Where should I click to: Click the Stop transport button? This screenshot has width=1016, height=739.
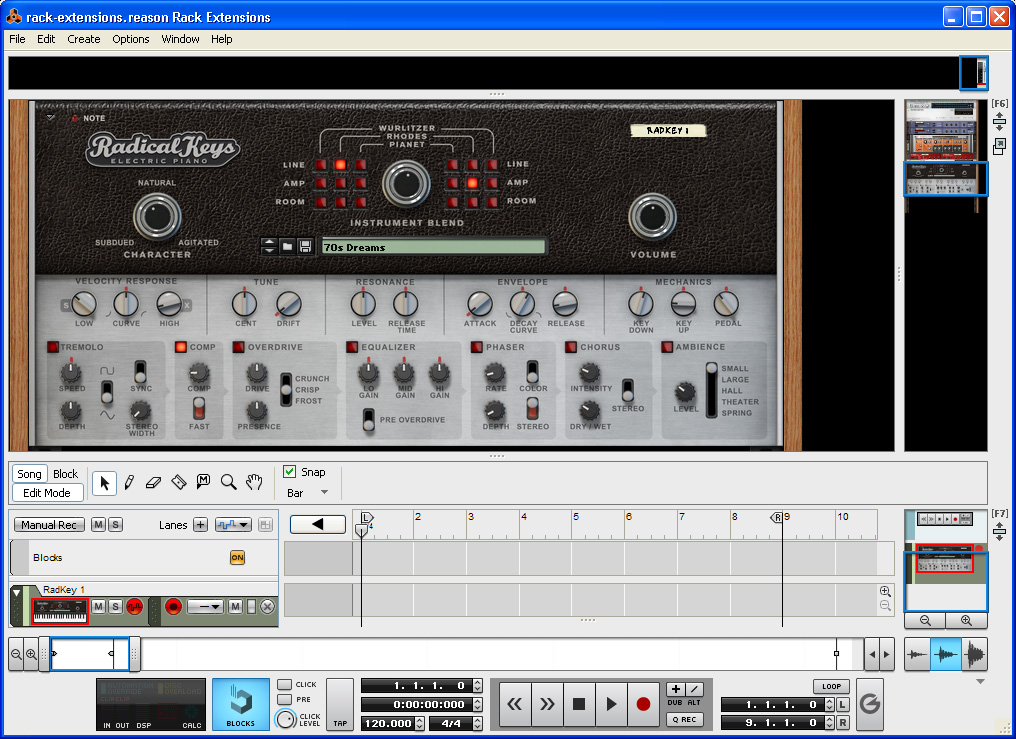click(579, 703)
